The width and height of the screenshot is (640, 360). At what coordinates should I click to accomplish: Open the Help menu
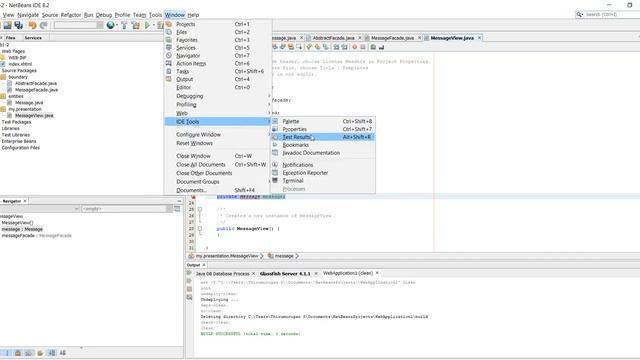click(193, 15)
